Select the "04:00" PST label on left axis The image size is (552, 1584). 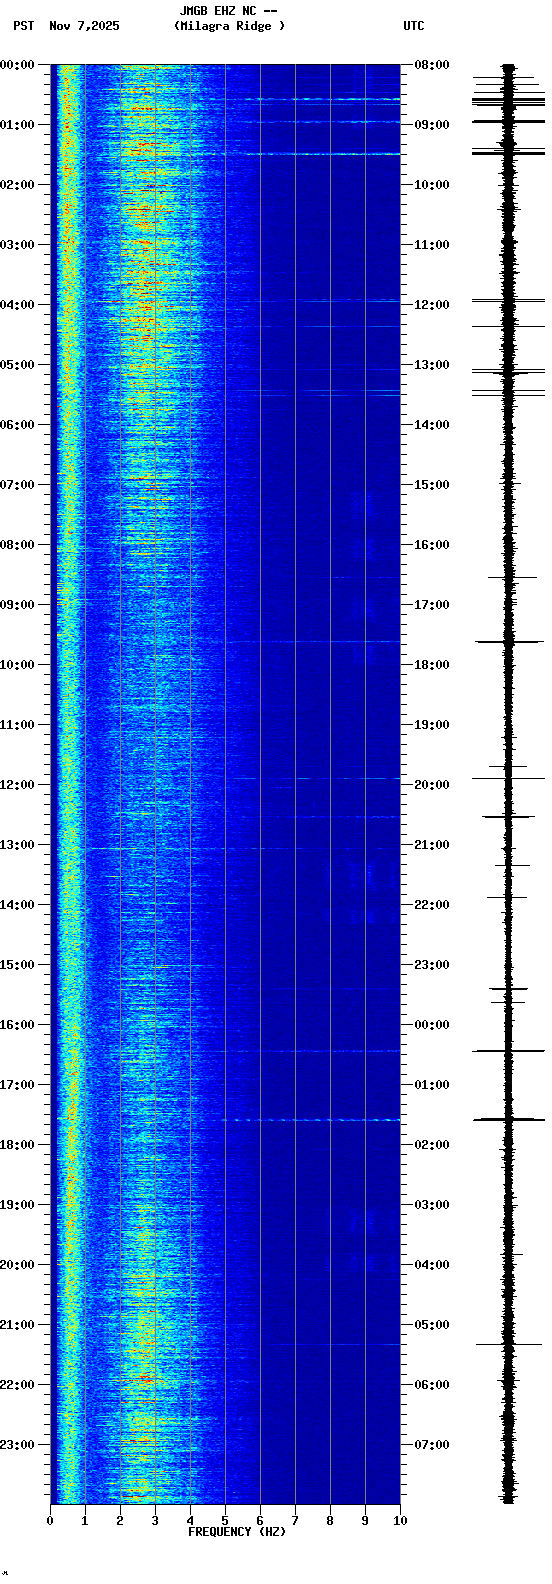(x=17, y=305)
